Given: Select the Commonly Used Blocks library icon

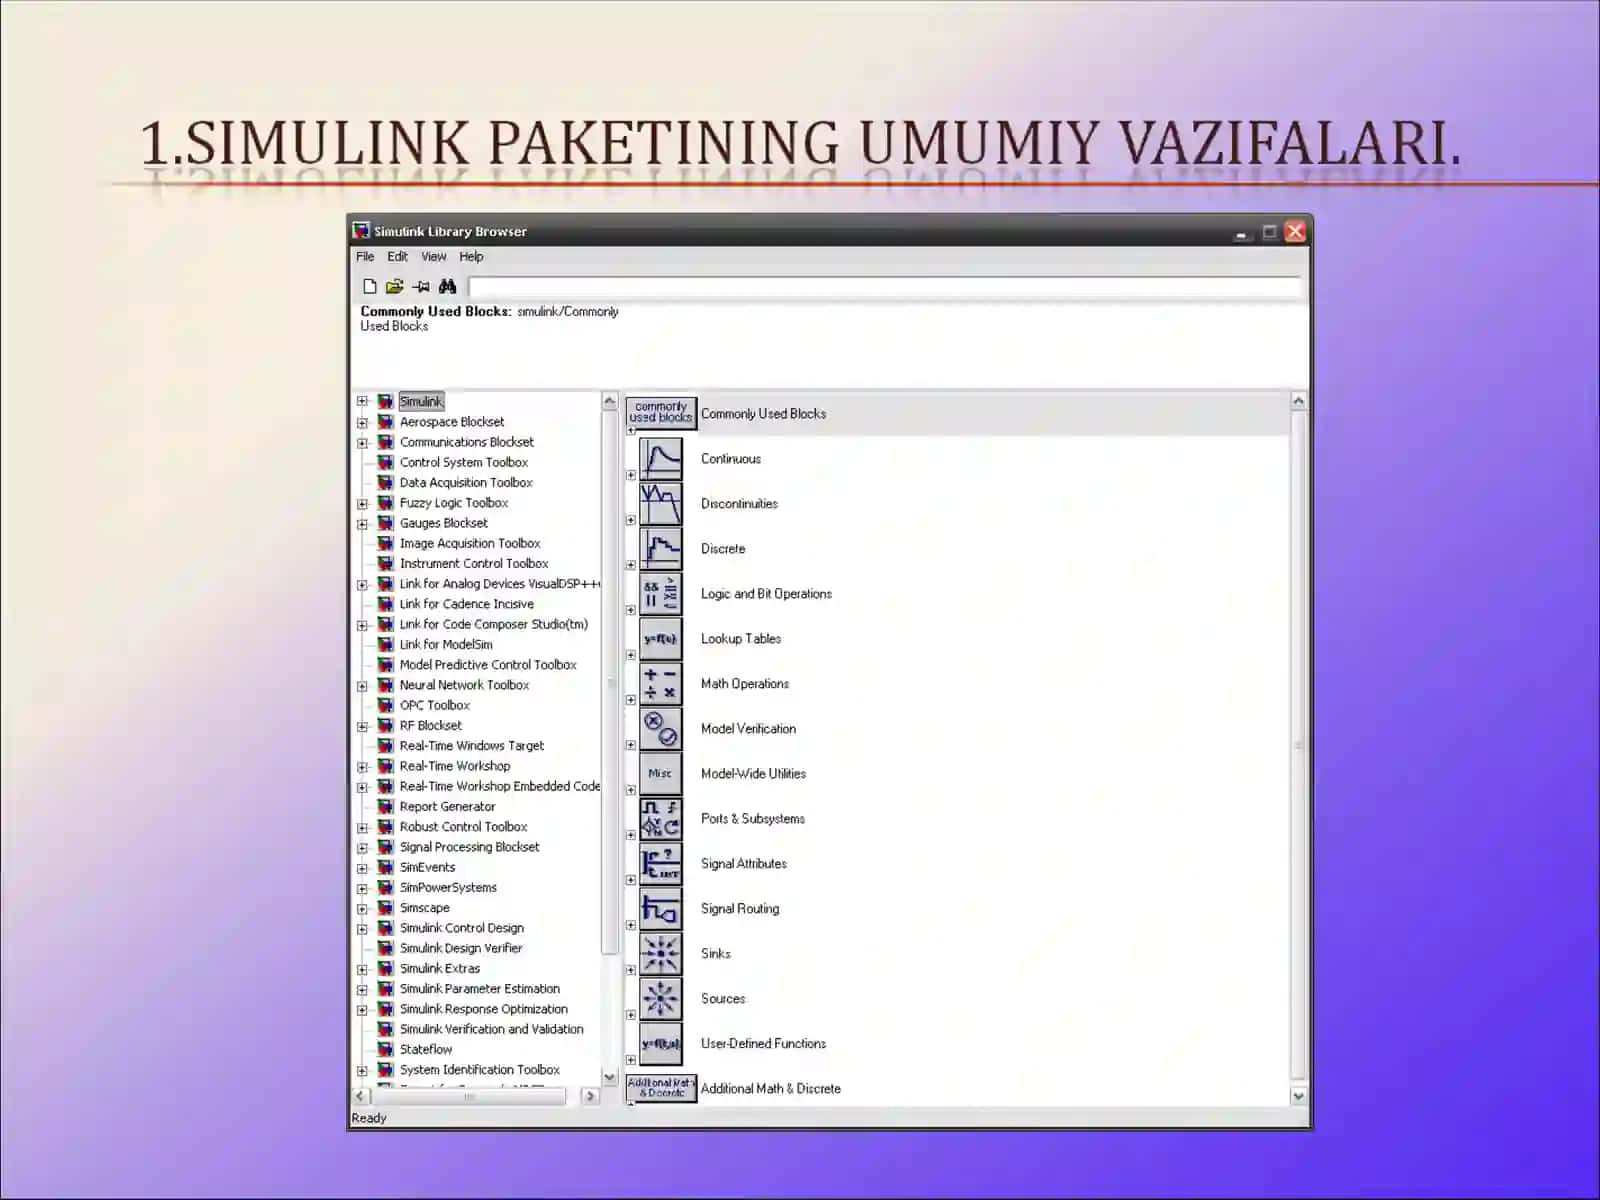Looking at the screenshot, I should tap(661, 412).
